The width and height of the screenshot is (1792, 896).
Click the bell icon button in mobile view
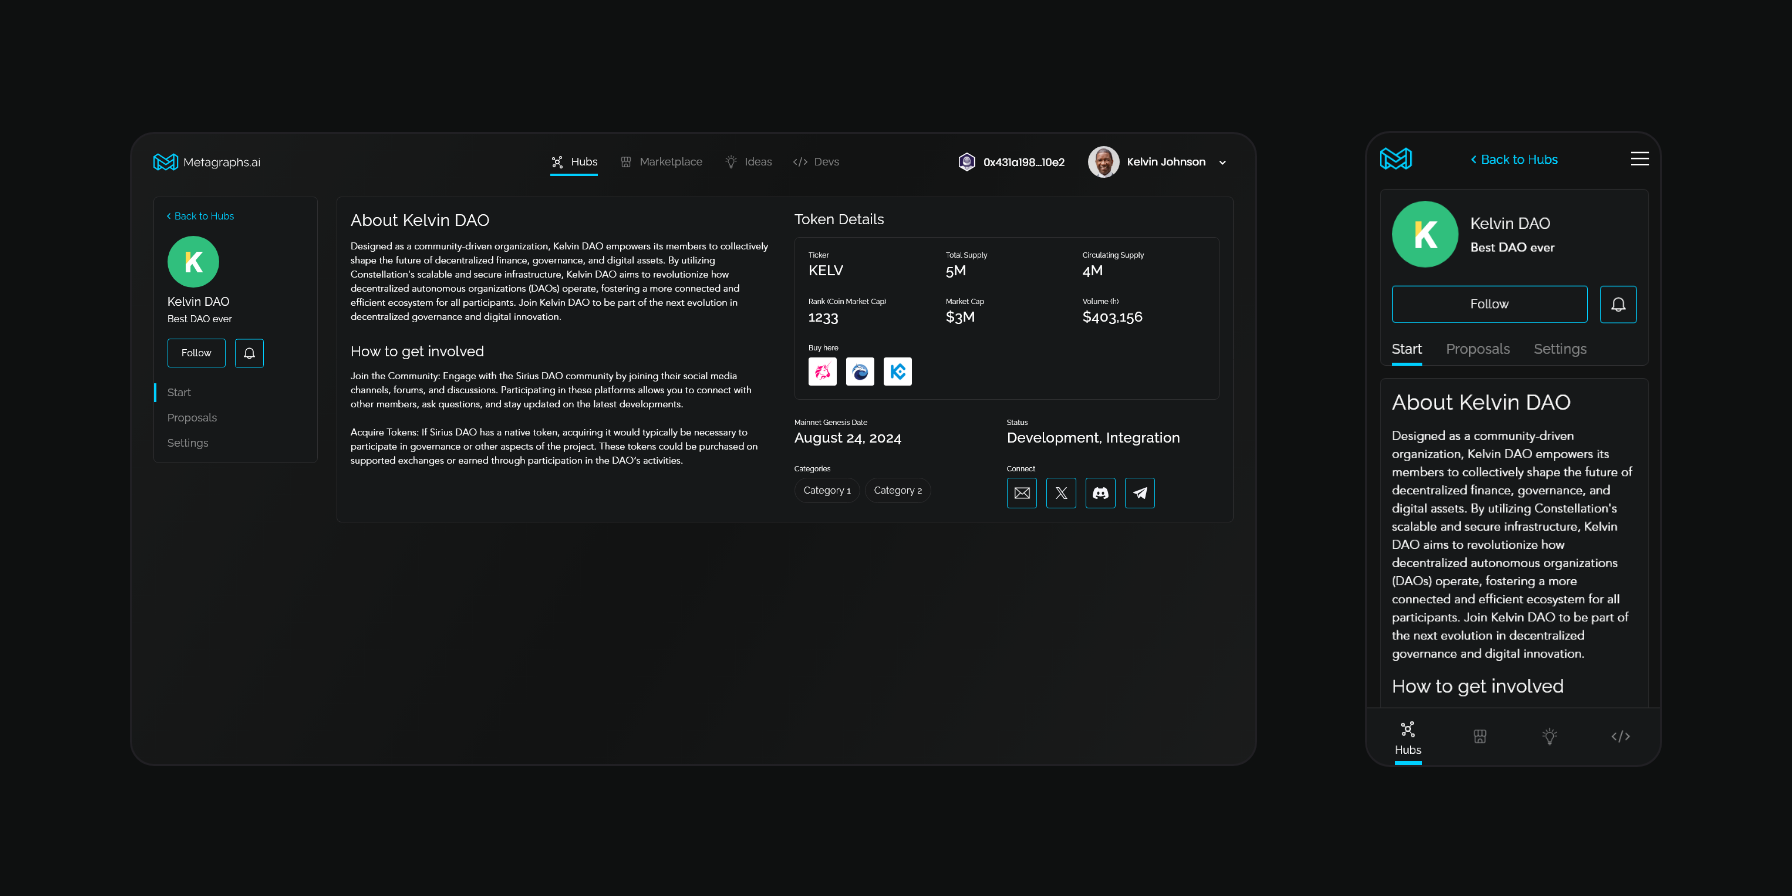click(x=1618, y=304)
